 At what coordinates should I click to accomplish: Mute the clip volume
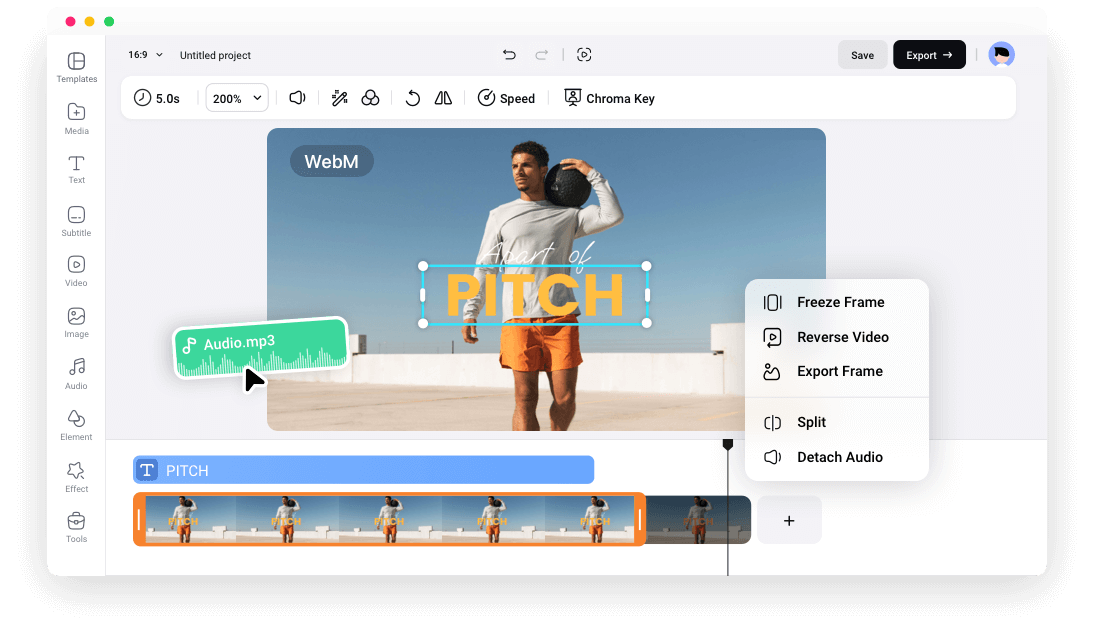295,98
